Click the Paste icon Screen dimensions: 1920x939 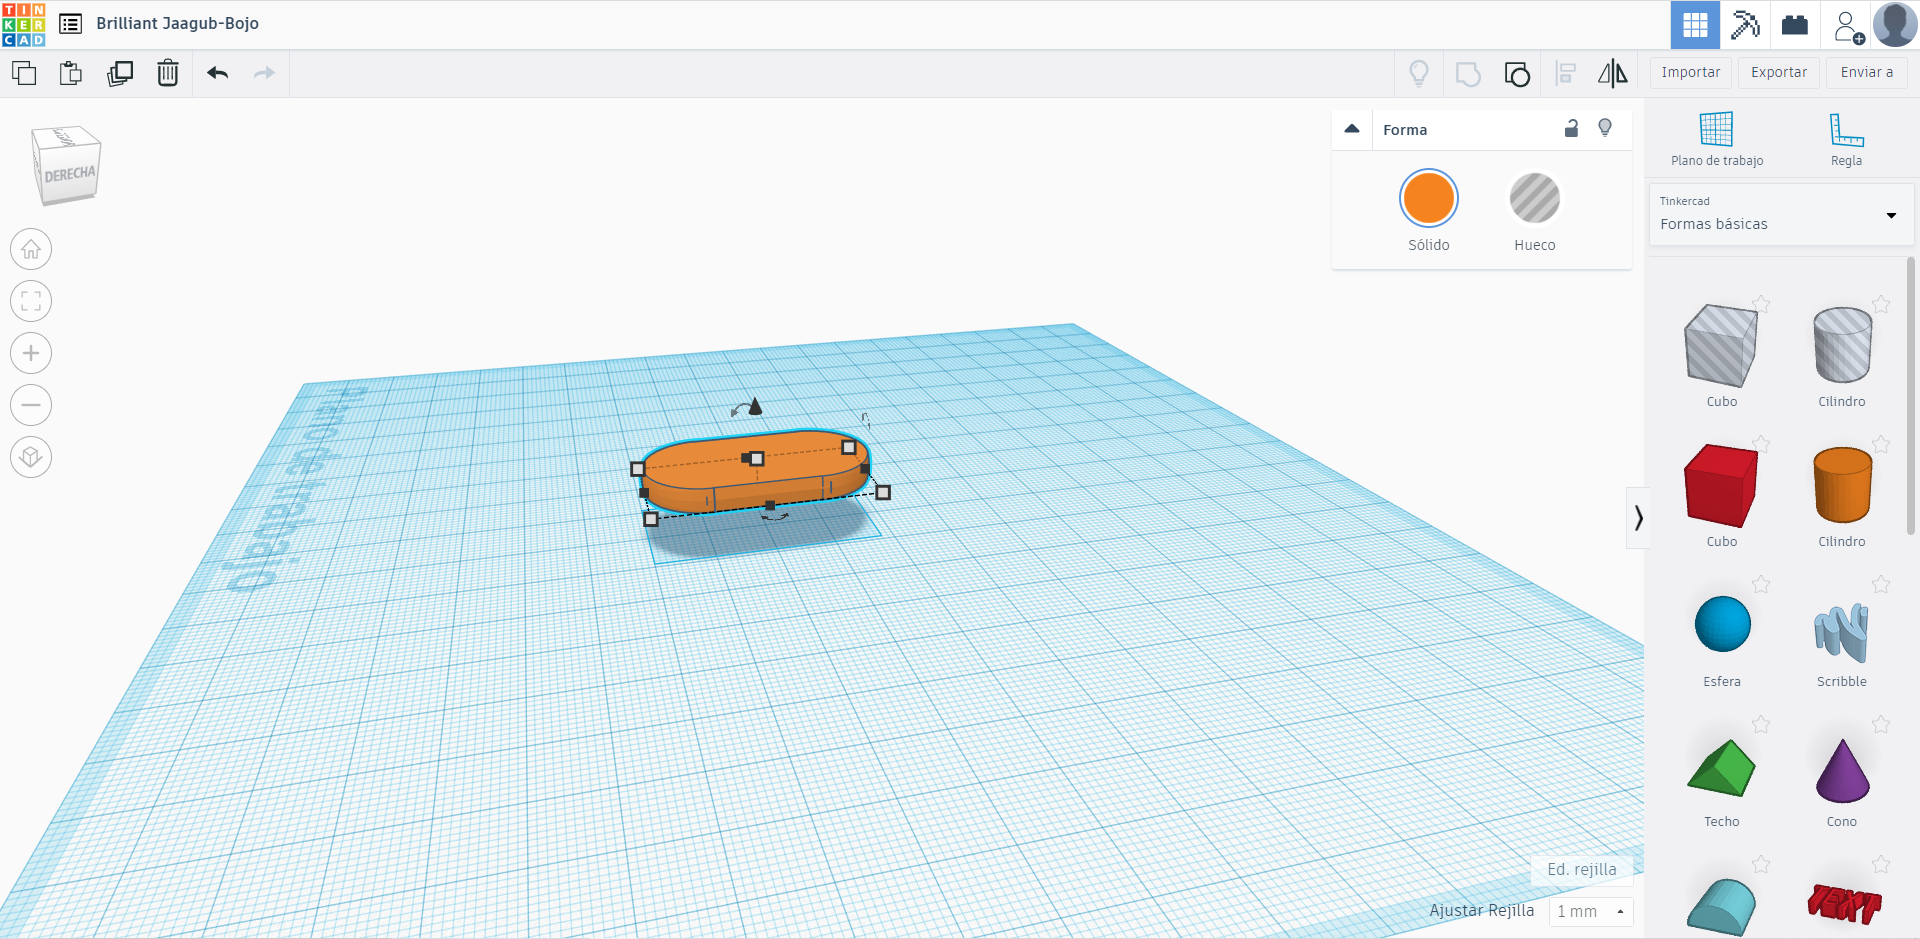71,73
